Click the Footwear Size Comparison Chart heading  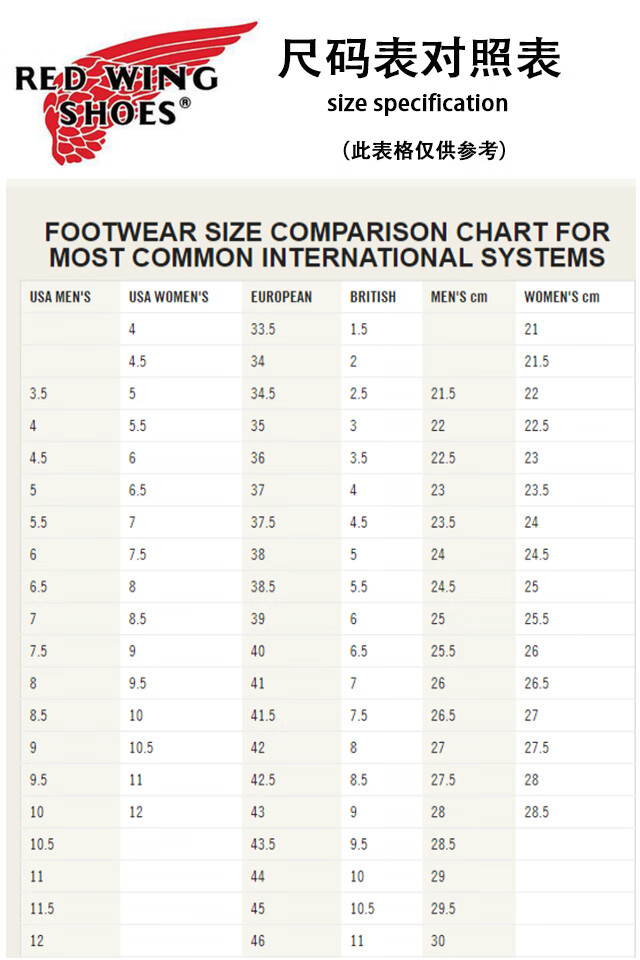[x=327, y=245]
